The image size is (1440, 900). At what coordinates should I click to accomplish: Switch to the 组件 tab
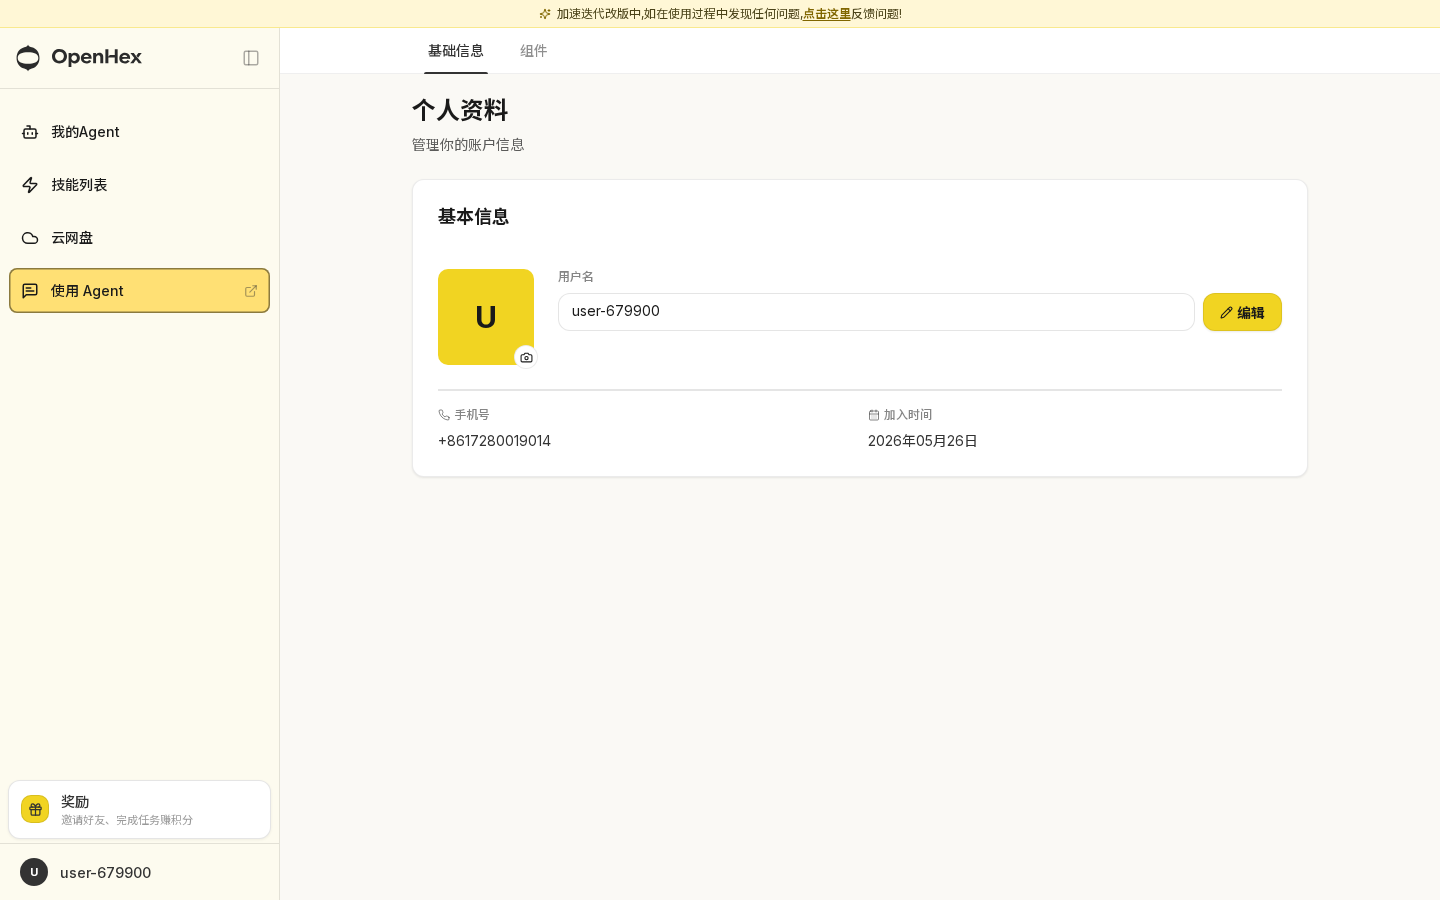point(534,51)
